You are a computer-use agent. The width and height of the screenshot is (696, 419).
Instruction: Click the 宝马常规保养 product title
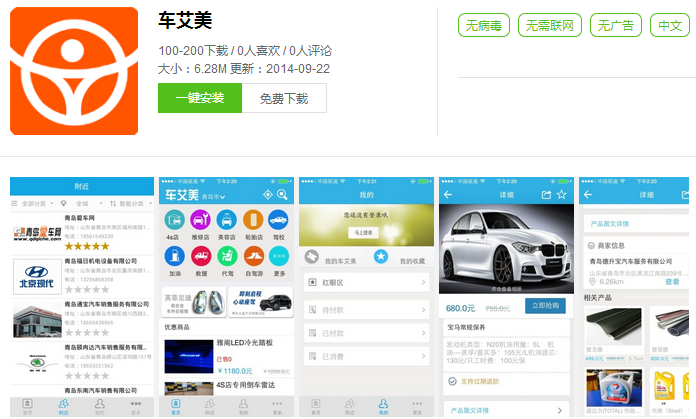[466, 327]
